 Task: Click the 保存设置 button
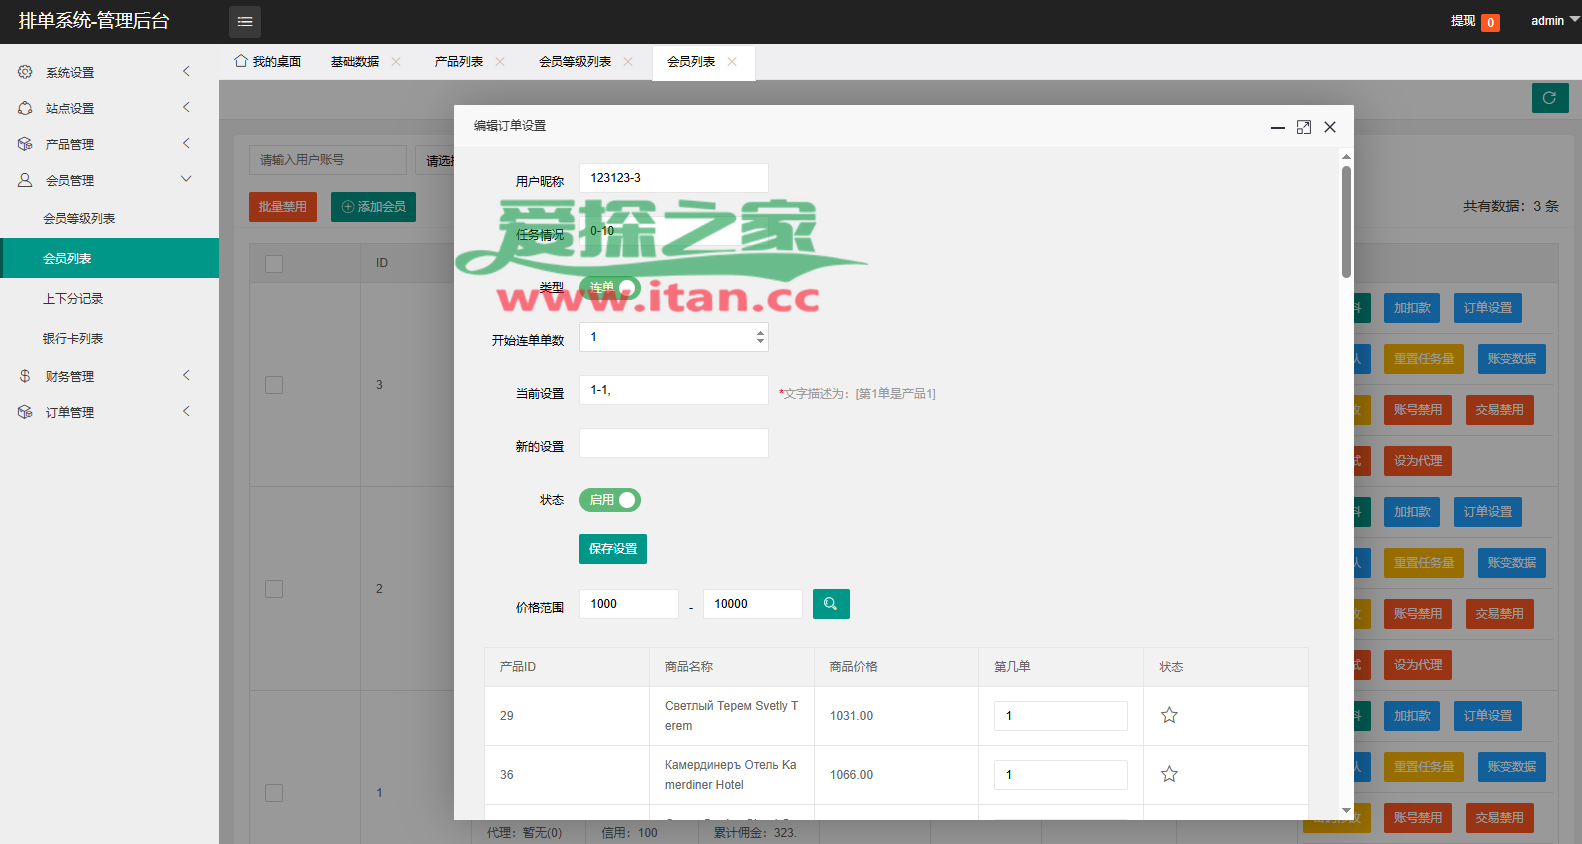click(613, 549)
